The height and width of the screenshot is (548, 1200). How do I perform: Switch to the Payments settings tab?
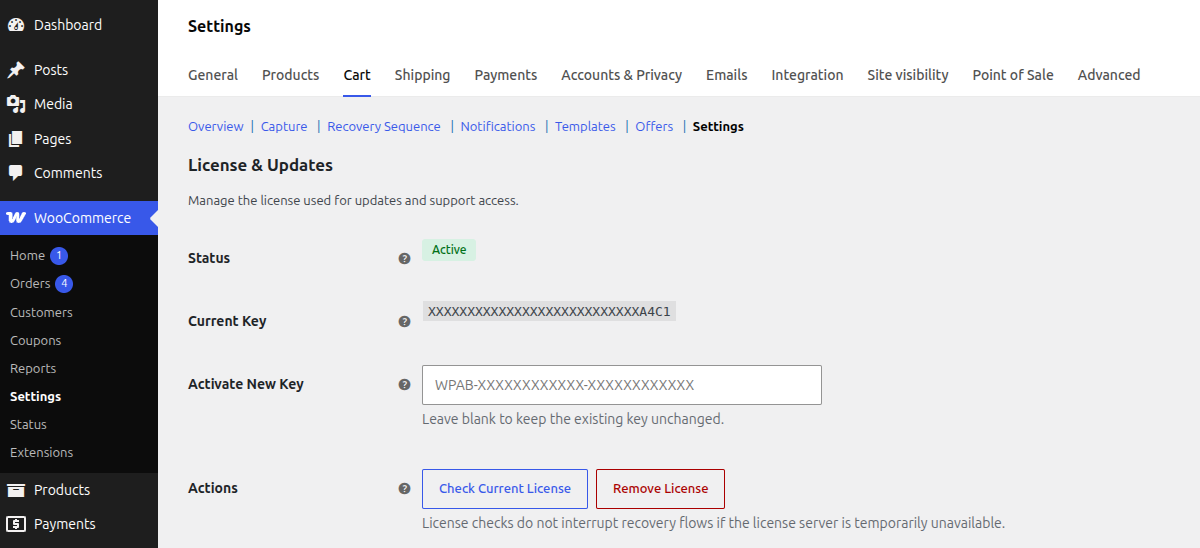(x=506, y=75)
